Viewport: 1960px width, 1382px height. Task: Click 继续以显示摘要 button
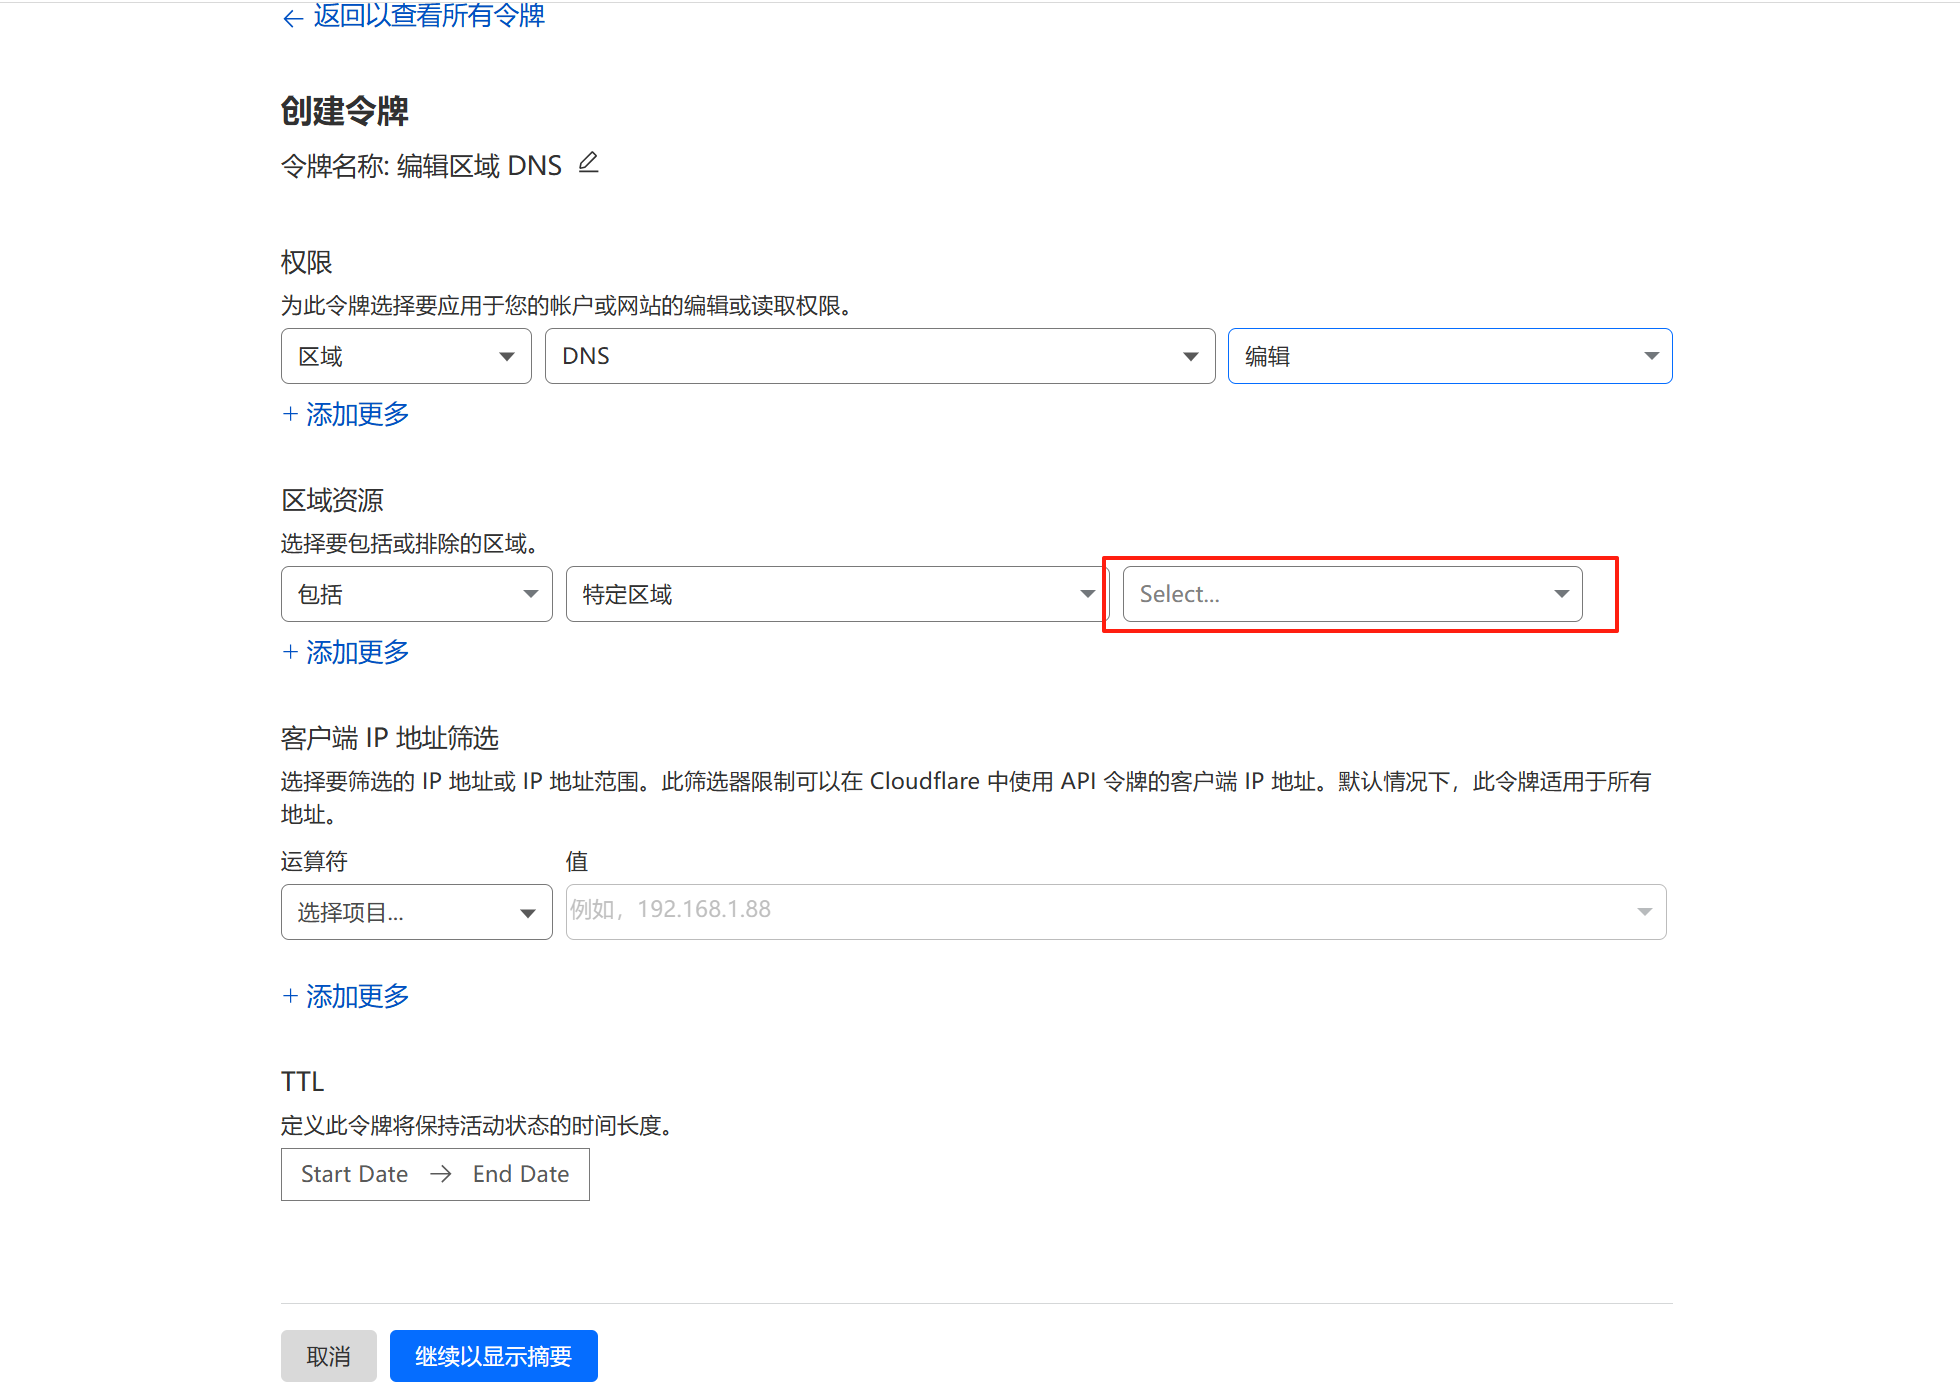(494, 1356)
